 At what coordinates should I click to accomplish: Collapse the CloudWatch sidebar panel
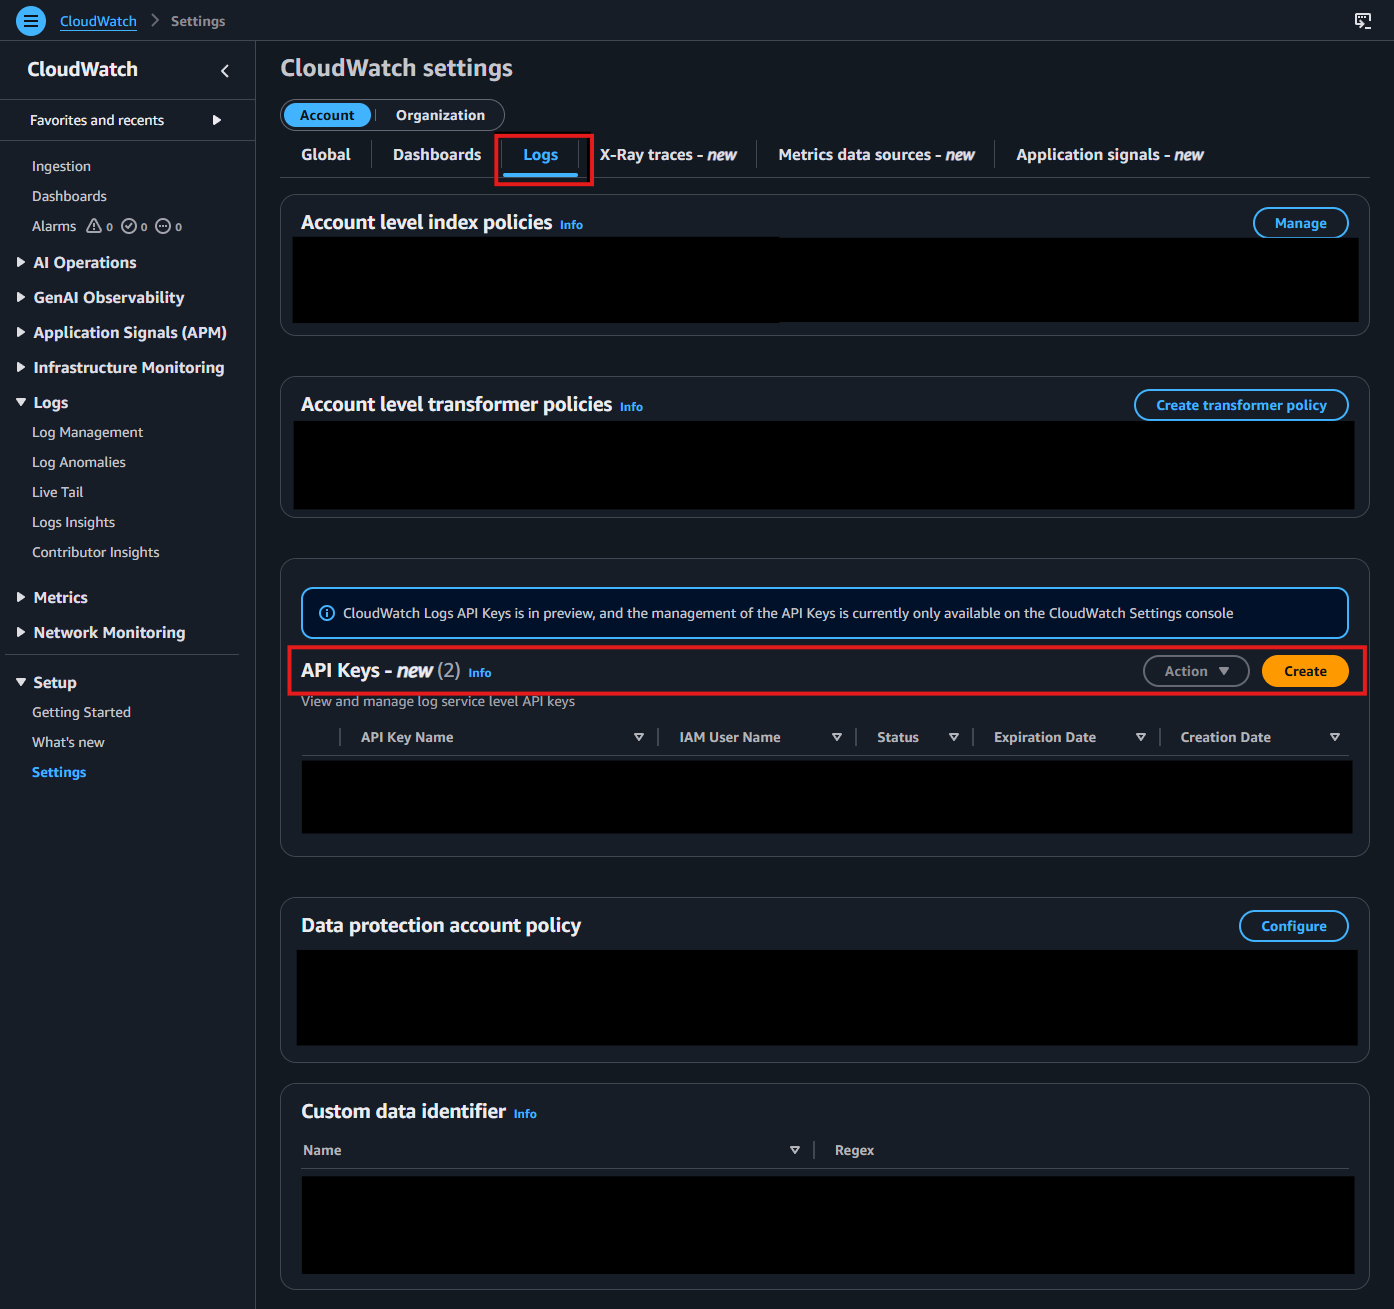[224, 70]
